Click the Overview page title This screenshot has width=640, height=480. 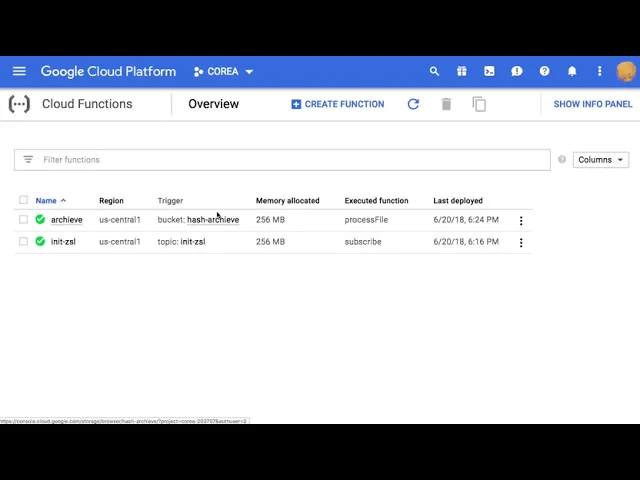(x=213, y=104)
